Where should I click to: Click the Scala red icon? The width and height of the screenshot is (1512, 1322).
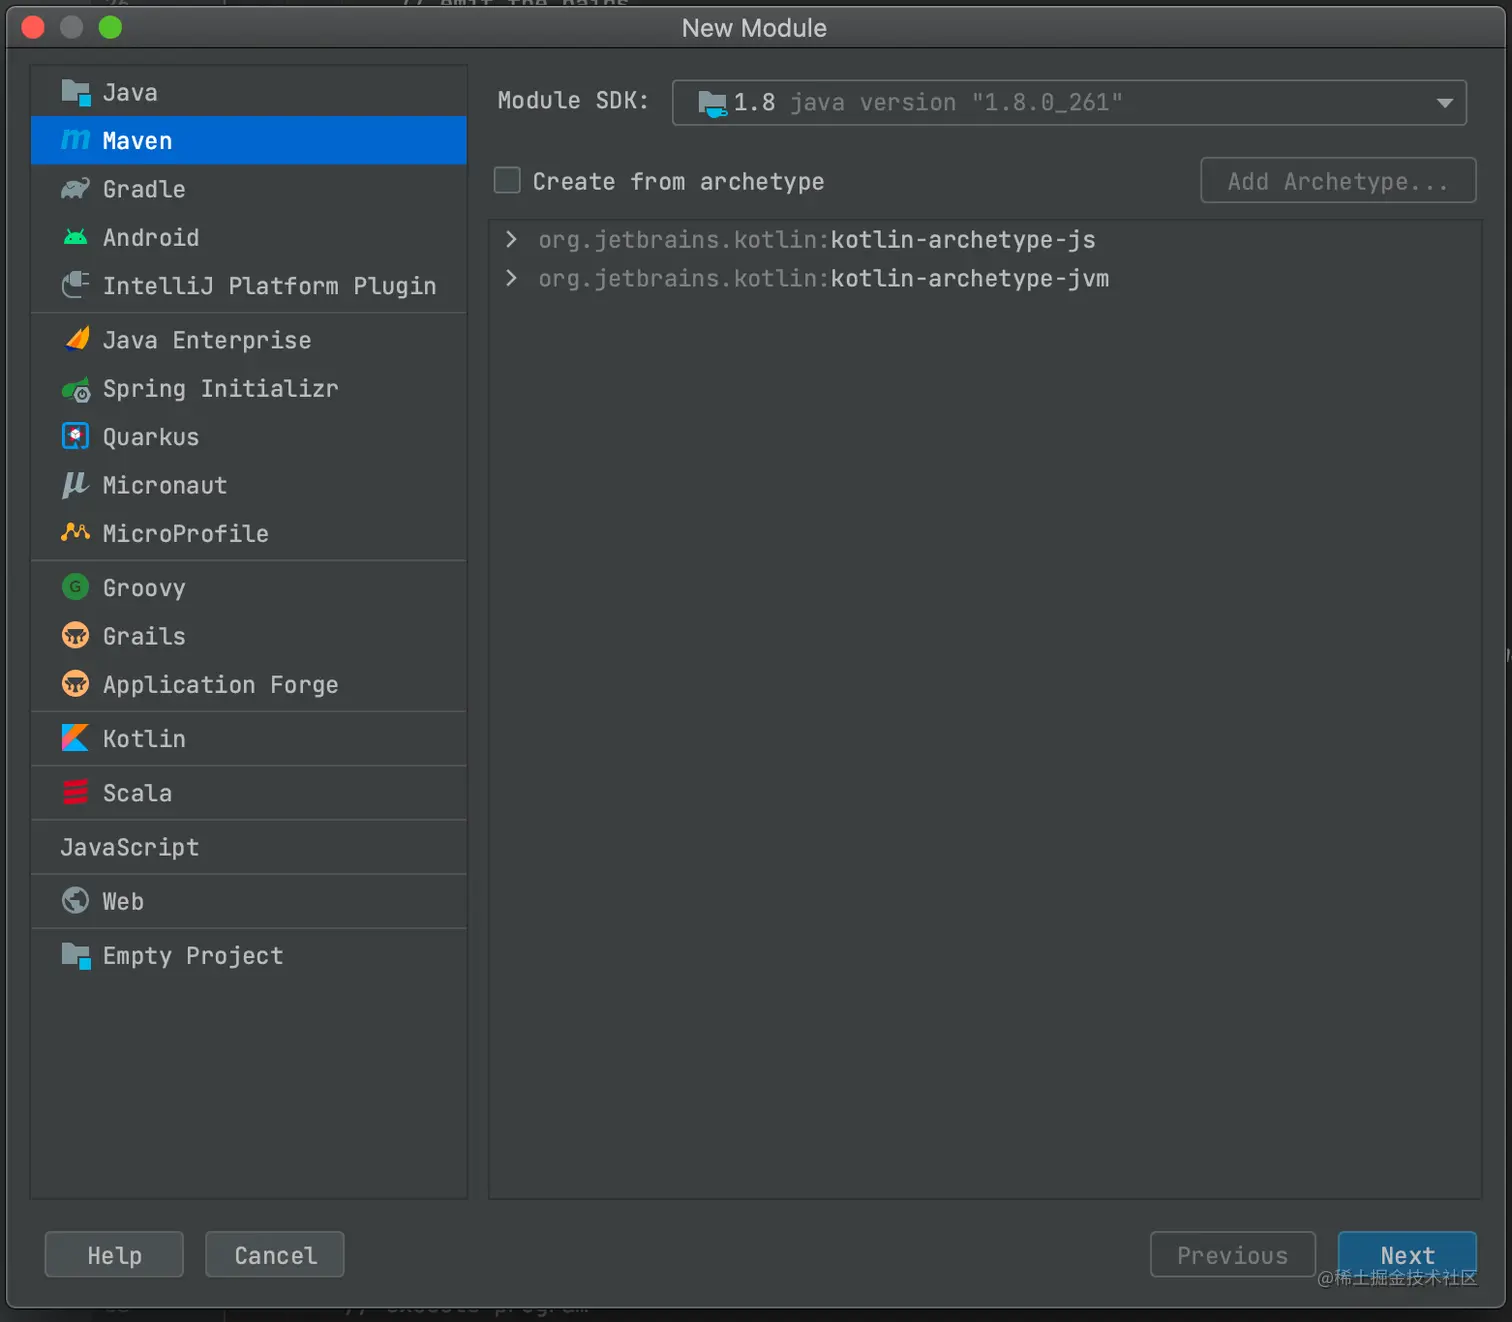76,792
